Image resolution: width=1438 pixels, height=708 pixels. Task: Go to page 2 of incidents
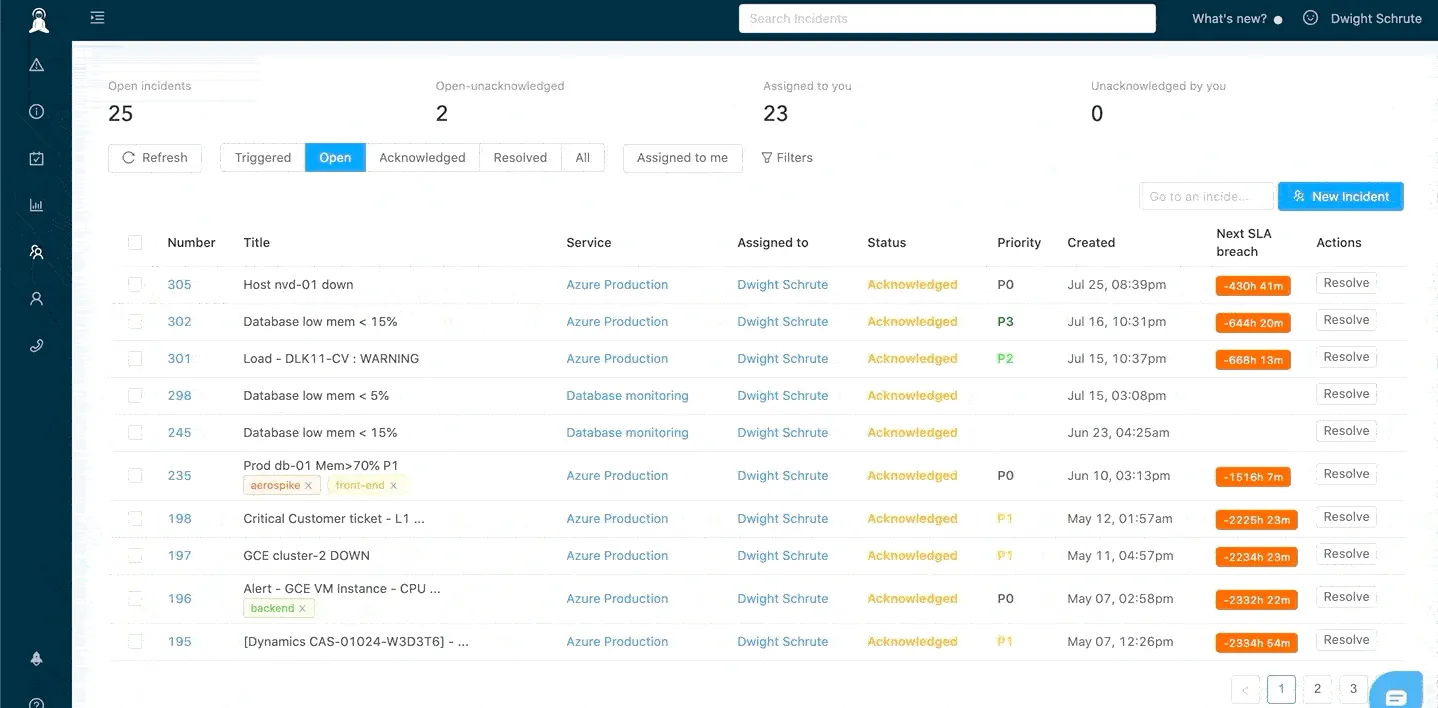click(x=1317, y=689)
